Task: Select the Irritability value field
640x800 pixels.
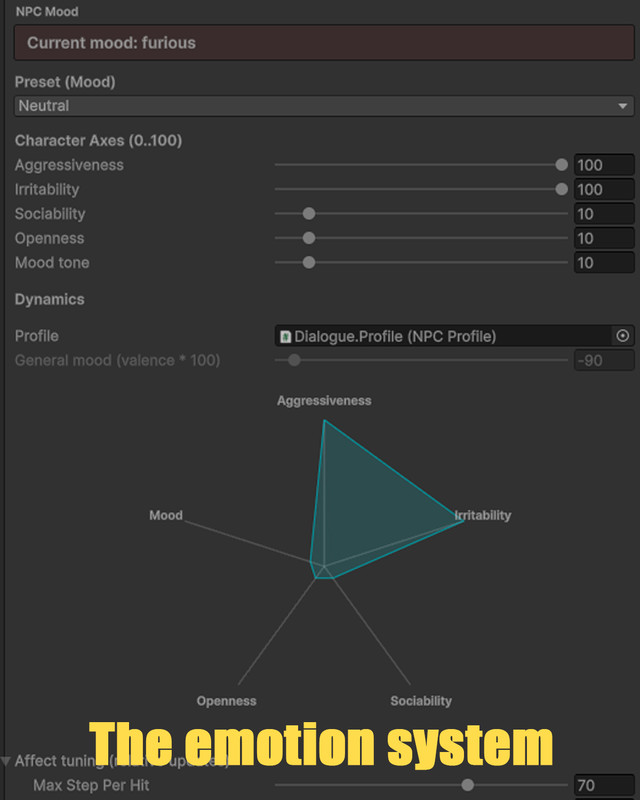Action: coord(603,189)
